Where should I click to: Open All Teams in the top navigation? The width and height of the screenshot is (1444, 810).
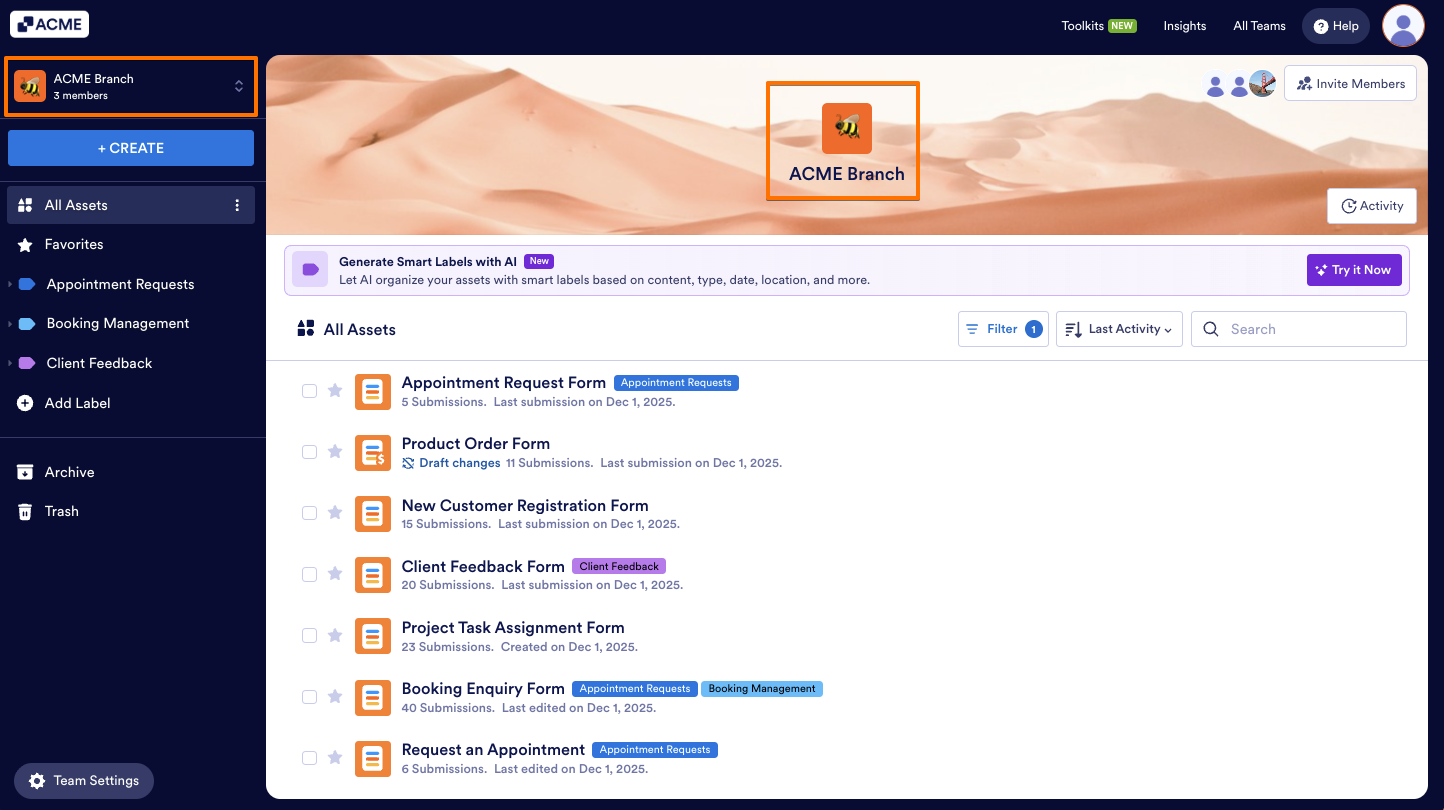pos(1259,26)
